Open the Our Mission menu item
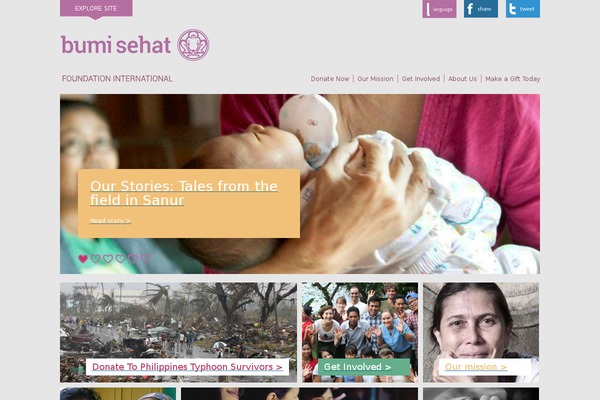Image resolution: width=600 pixels, height=400 pixels. pyautogui.click(x=375, y=79)
